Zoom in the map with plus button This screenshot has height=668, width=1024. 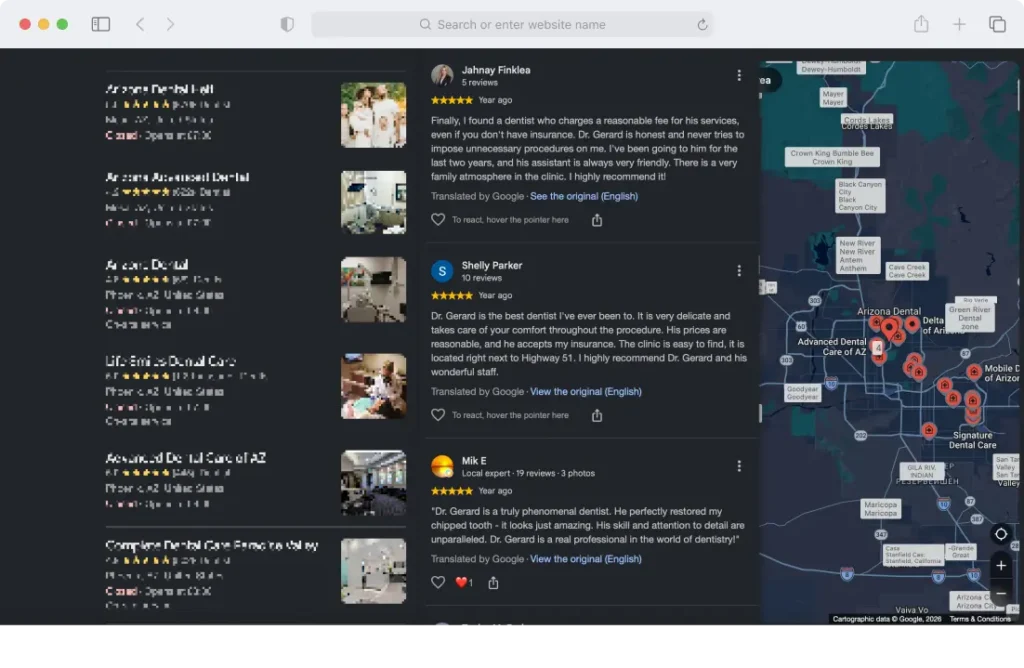1000,565
